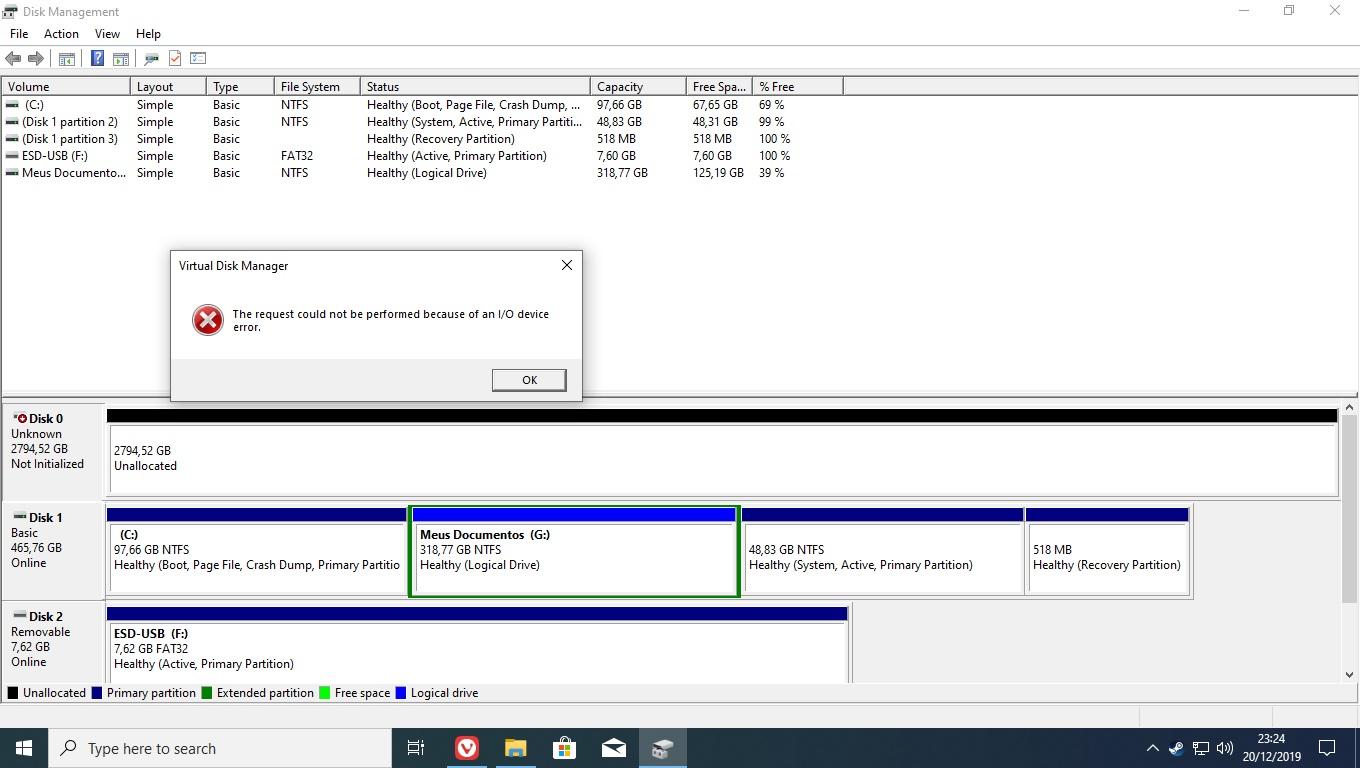Show hidden tray icons chevron

(1152, 748)
